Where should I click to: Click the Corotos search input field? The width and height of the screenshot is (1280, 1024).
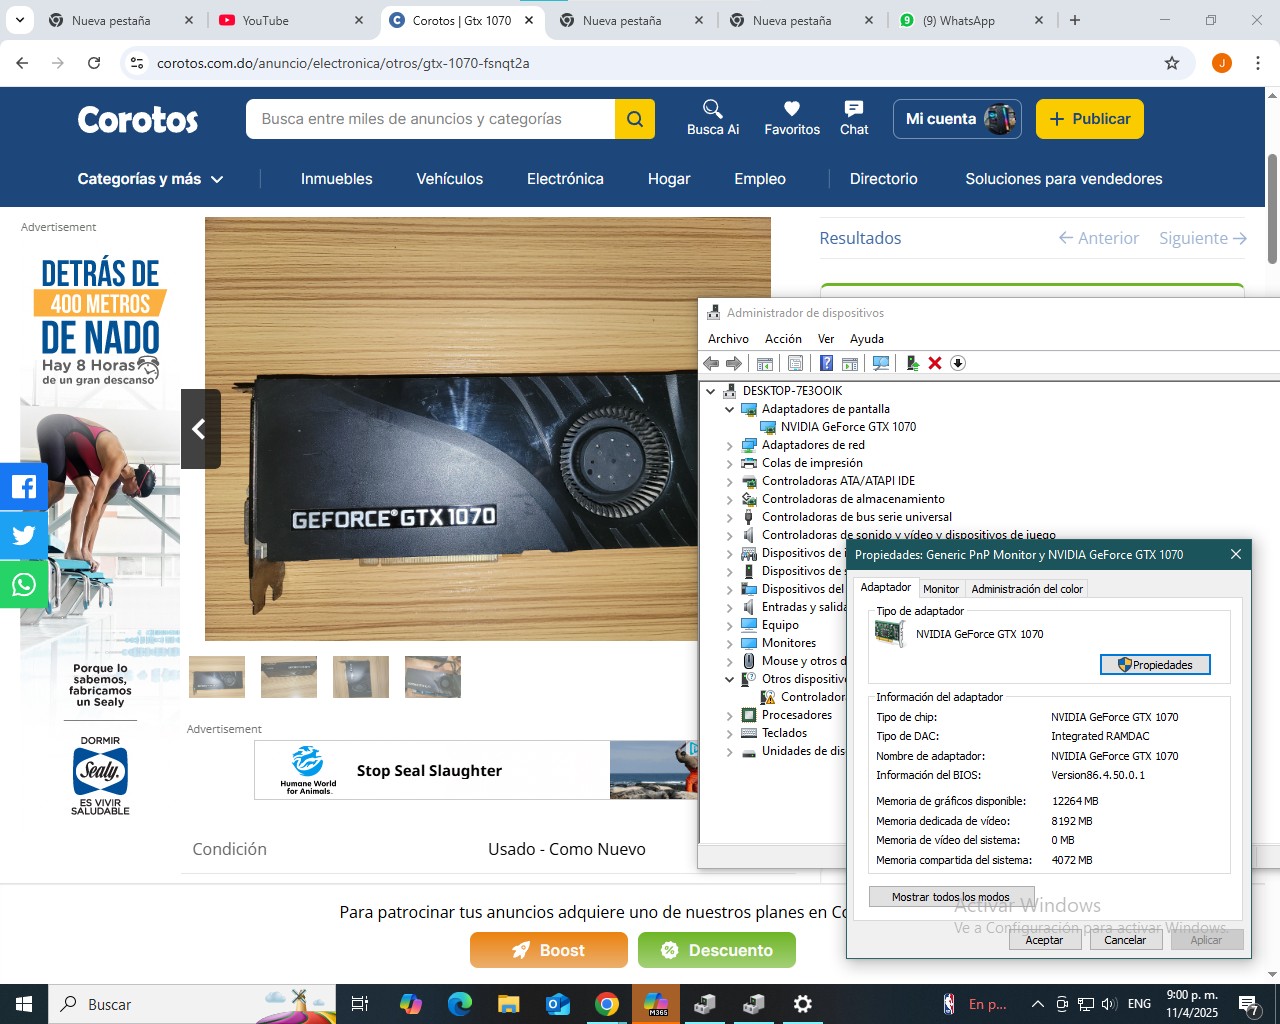pos(430,119)
